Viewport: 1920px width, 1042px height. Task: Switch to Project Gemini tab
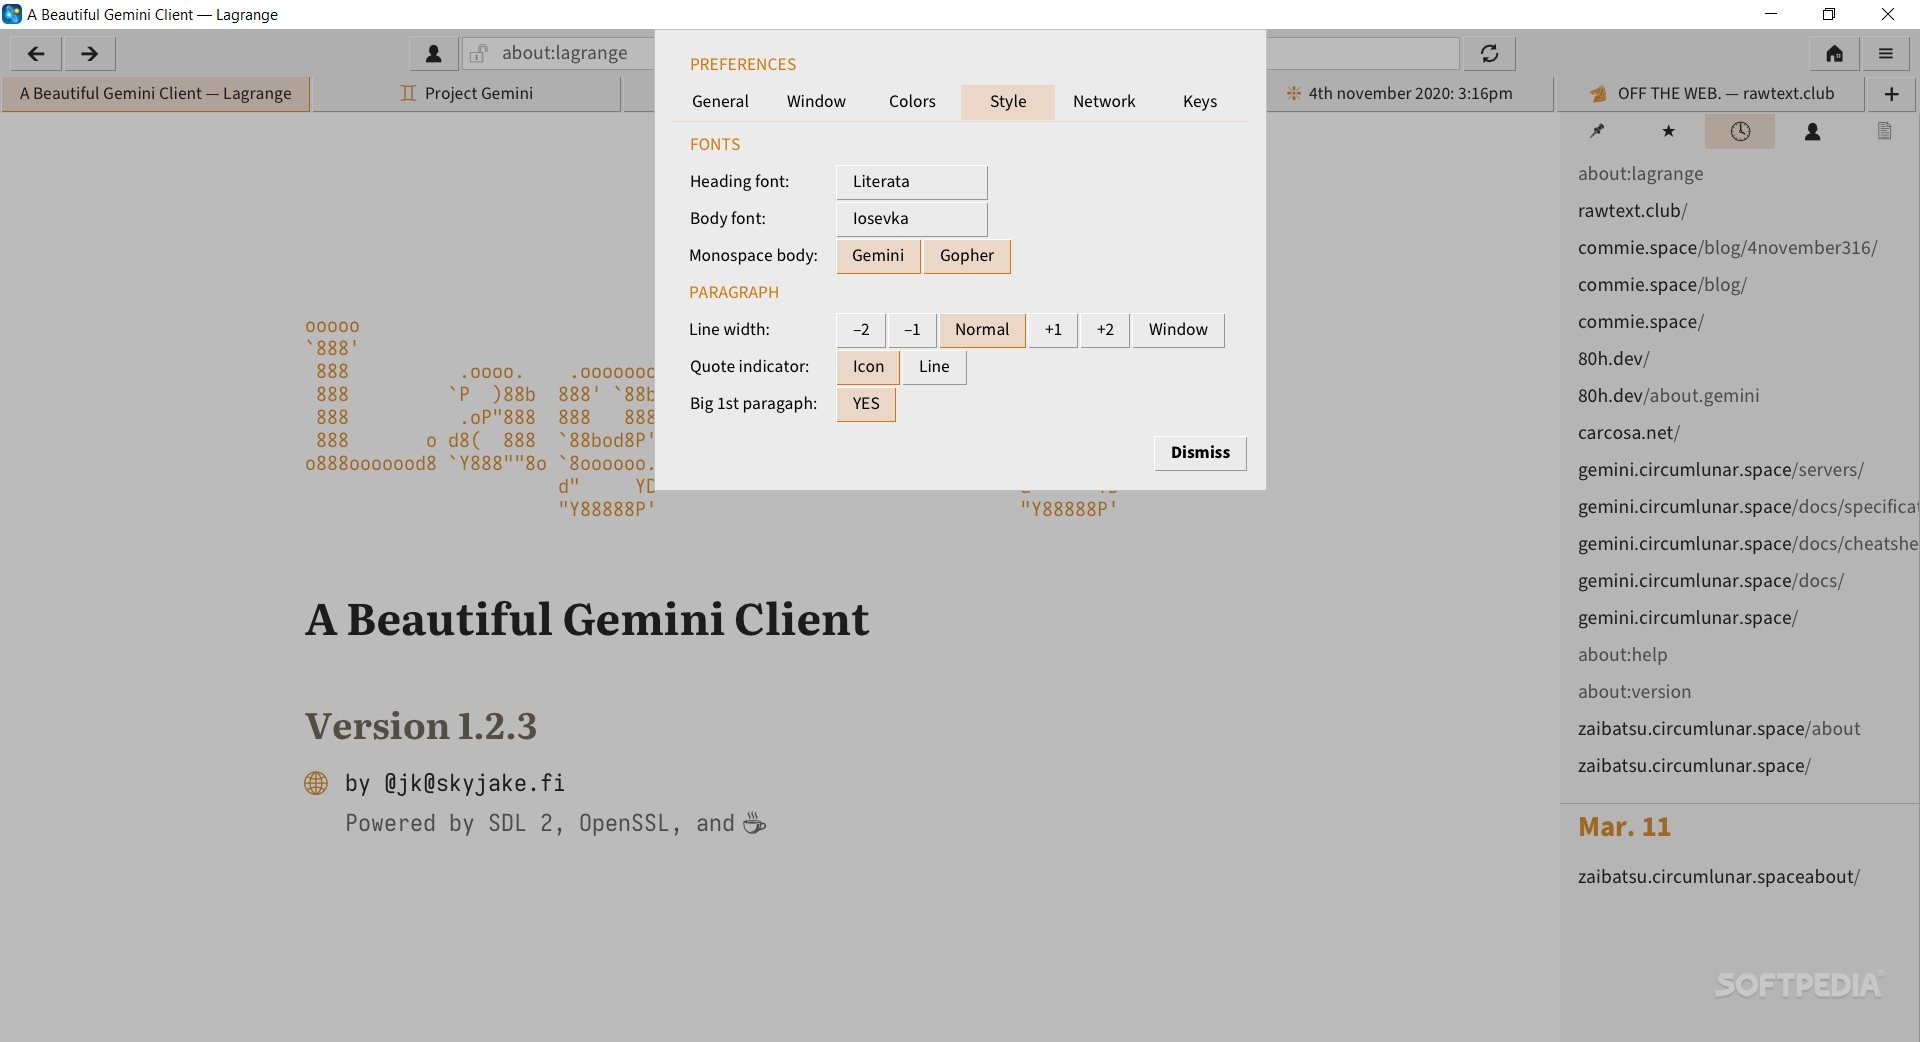coord(467,94)
